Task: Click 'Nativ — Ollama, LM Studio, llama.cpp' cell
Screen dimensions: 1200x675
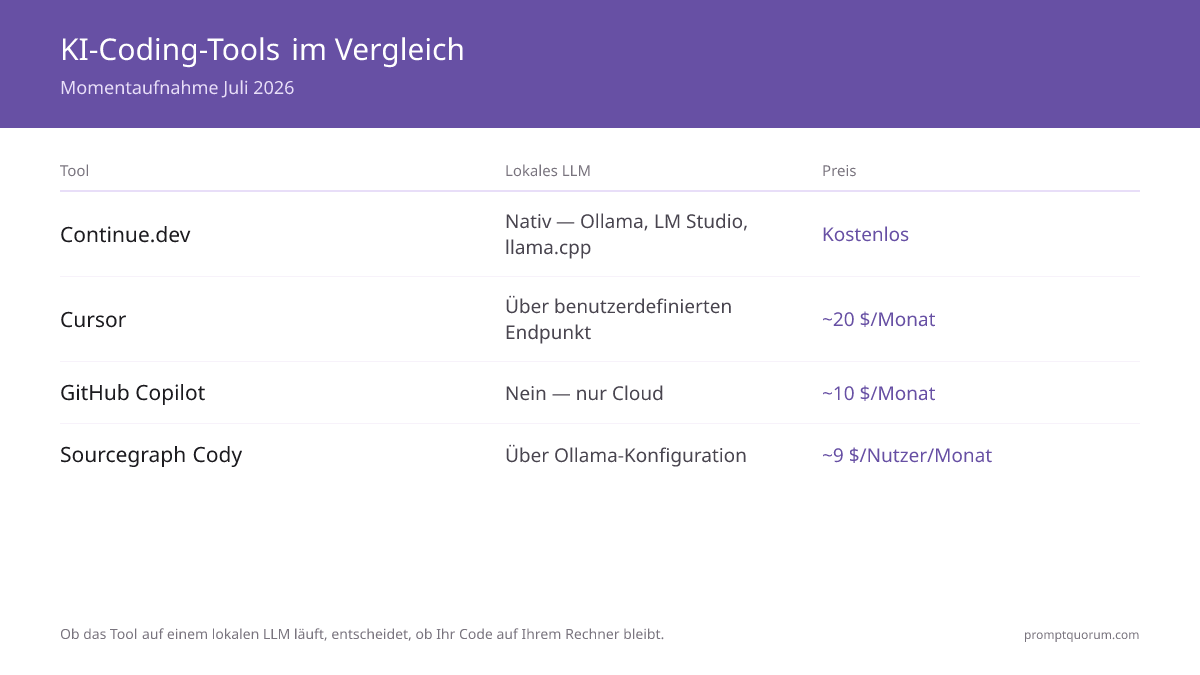Action: pos(627,235)
